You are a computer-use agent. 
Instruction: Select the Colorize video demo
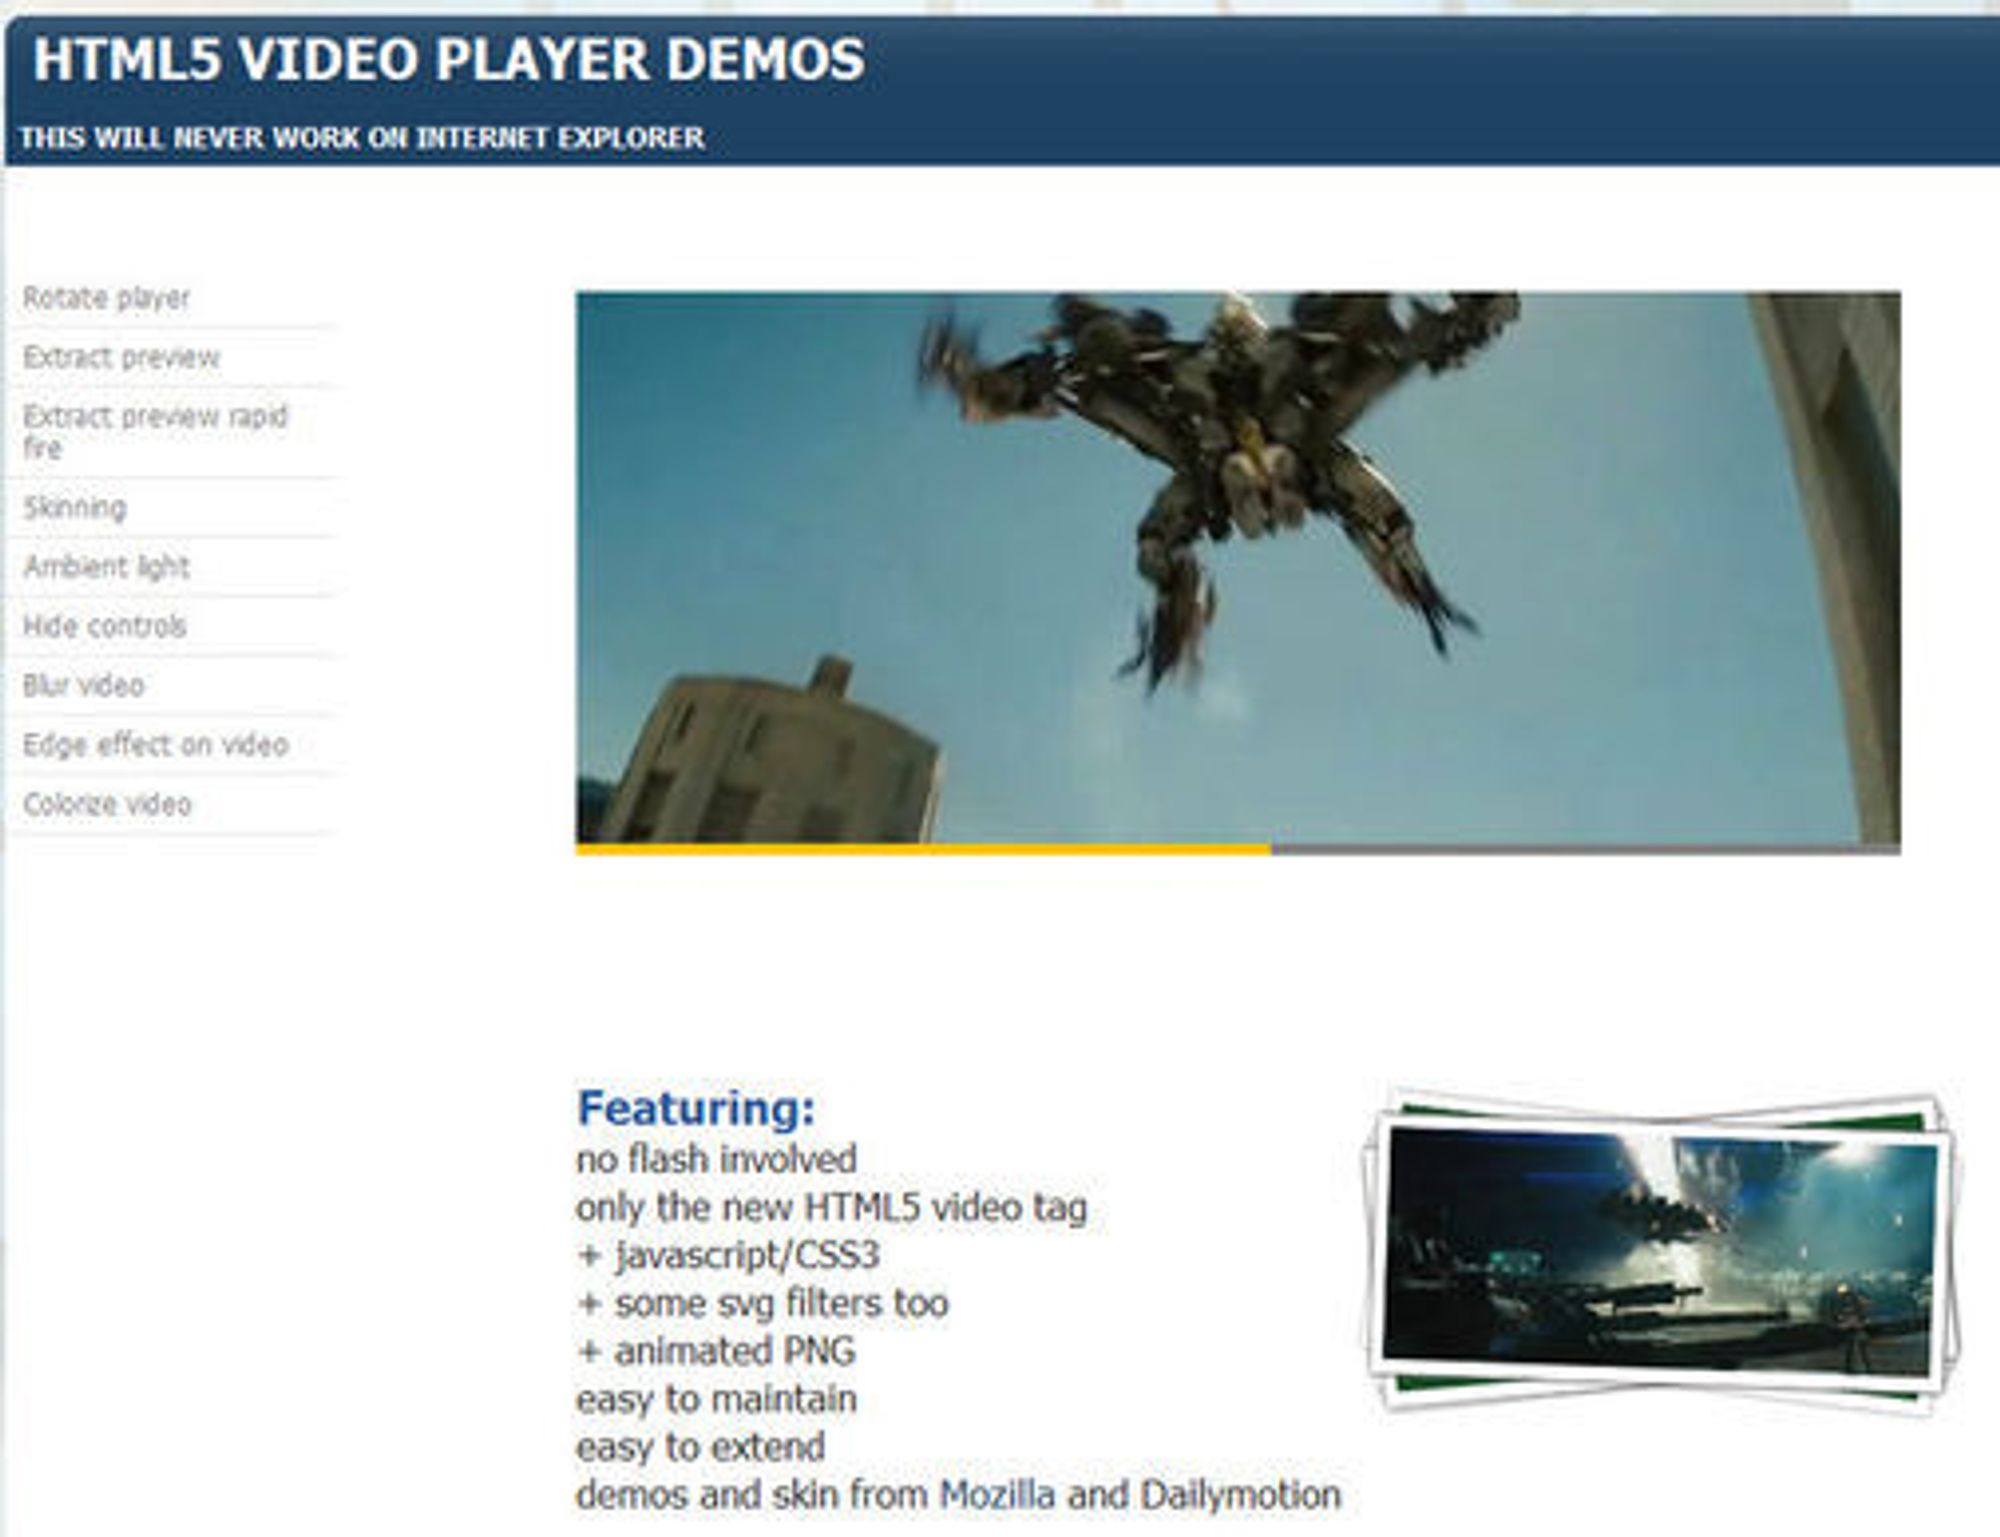(107, 804)
